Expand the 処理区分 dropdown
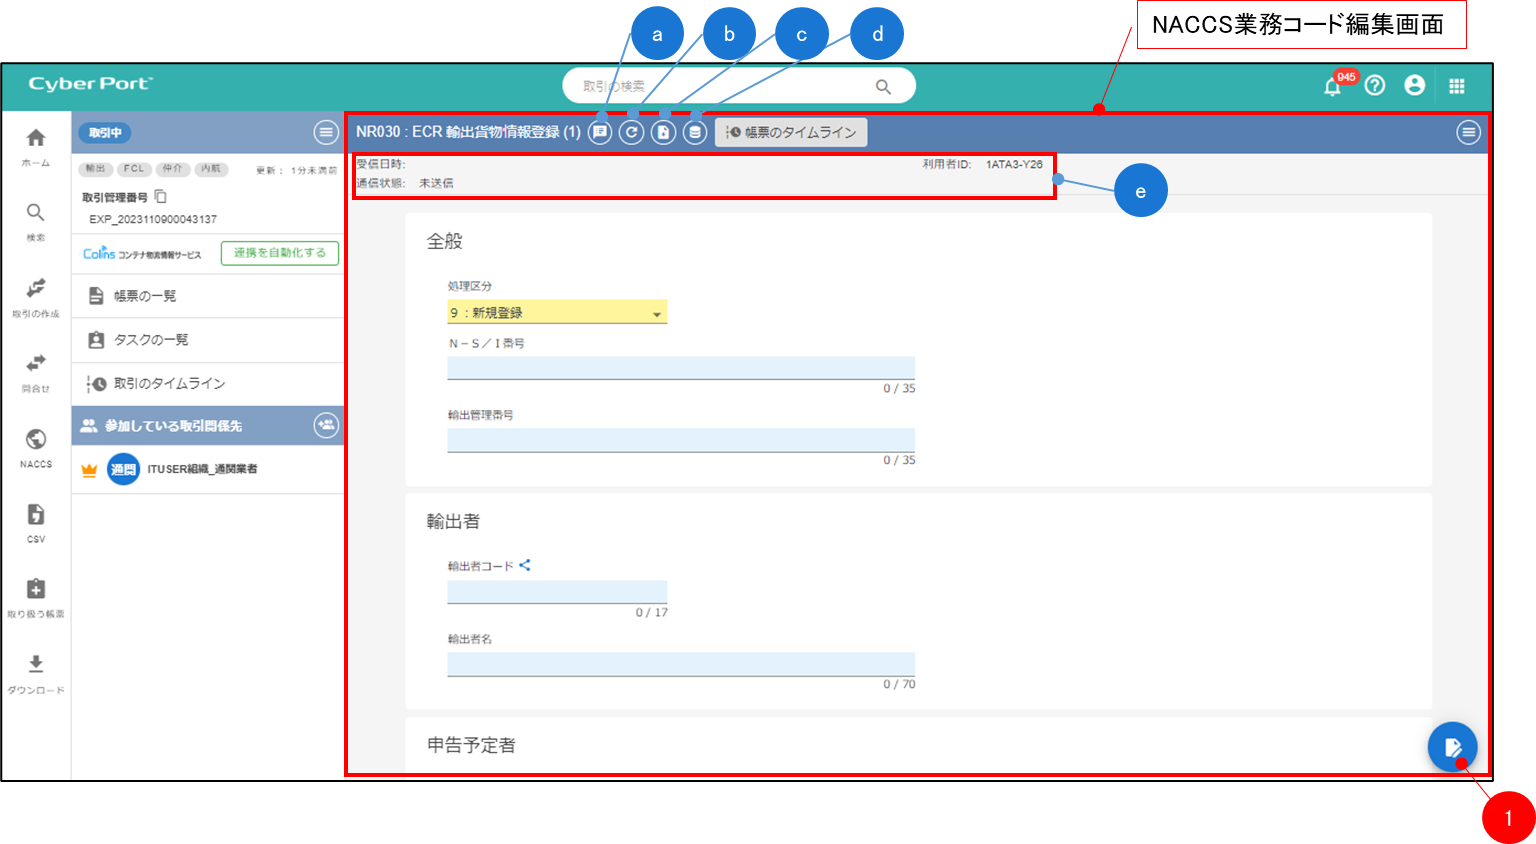This screenshot has height=844, width=1536. click(x=557, y=313)
